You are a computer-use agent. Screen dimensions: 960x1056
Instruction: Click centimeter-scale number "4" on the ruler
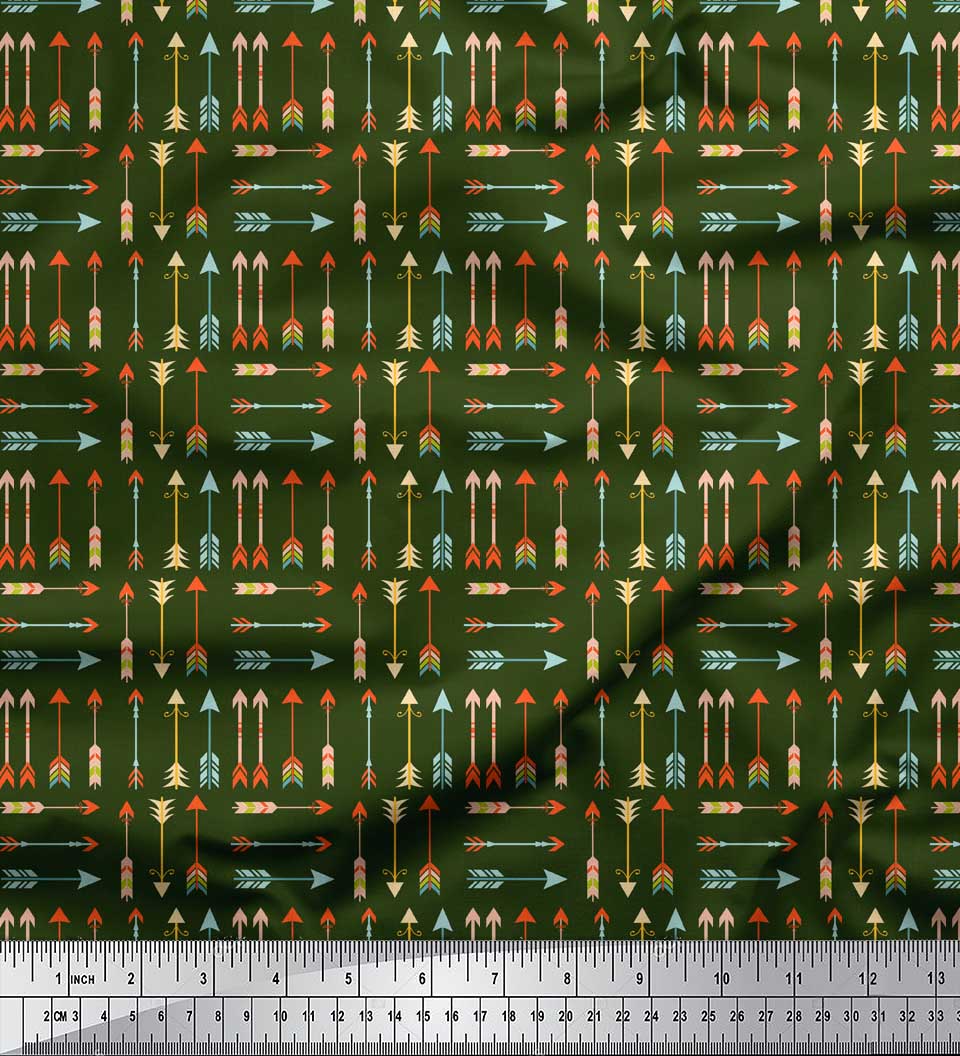[104, 1016]
